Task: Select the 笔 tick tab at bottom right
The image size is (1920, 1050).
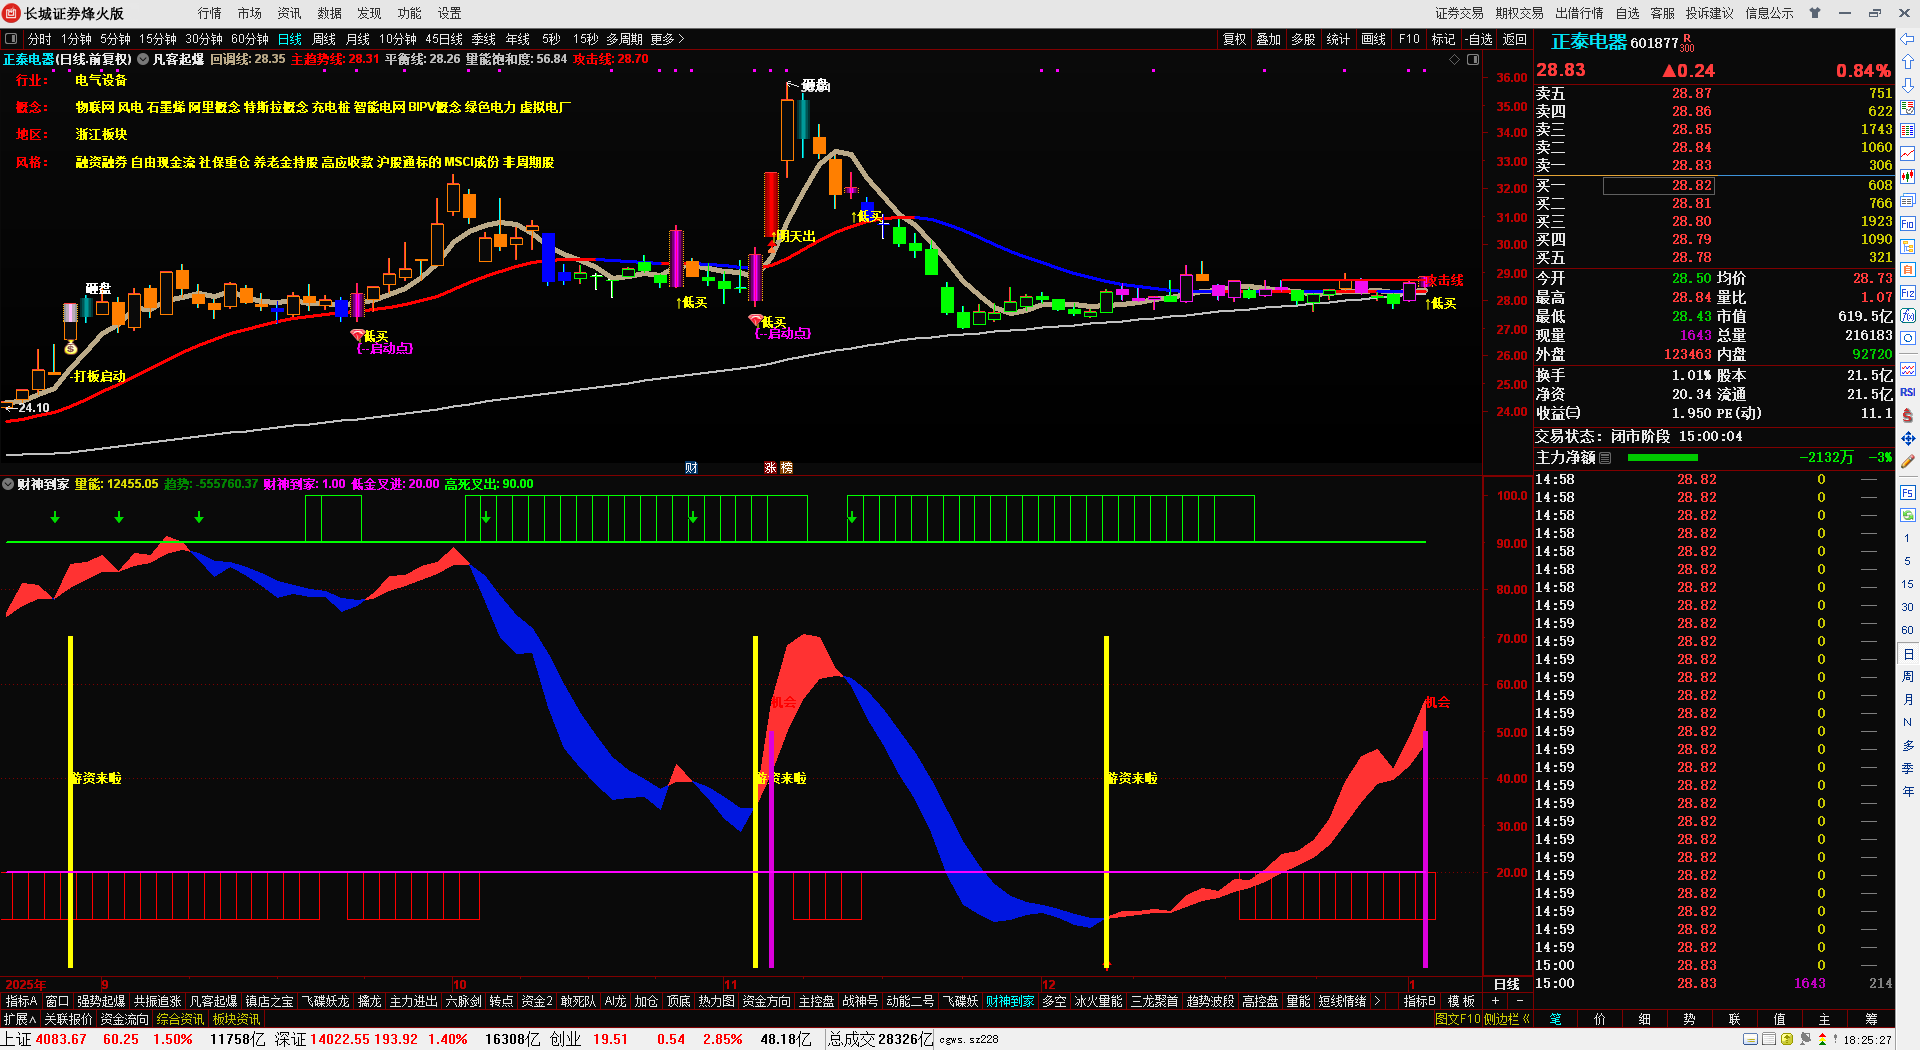Action: (1556, 1019)
